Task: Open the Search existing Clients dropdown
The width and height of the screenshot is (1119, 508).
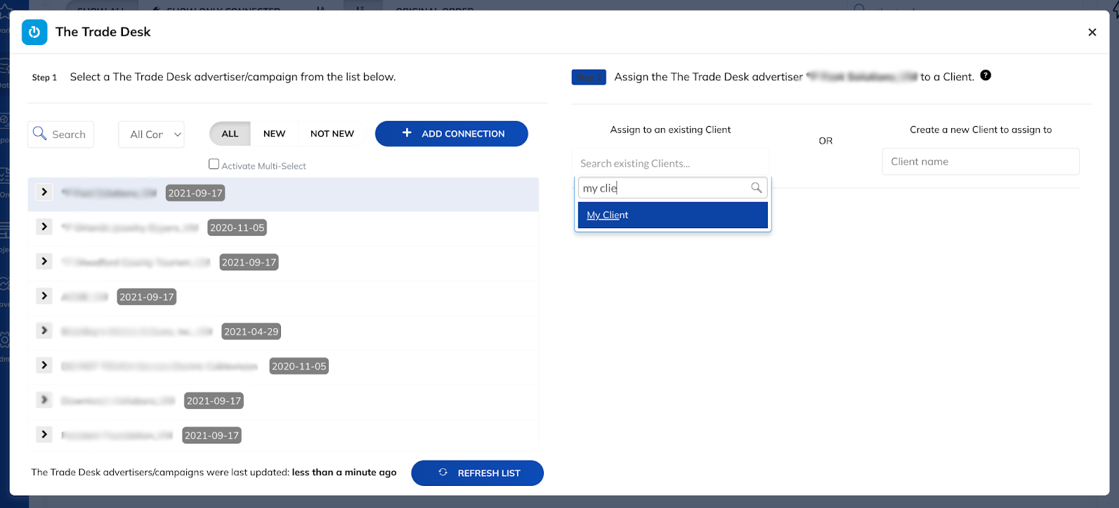Action: 672,163
